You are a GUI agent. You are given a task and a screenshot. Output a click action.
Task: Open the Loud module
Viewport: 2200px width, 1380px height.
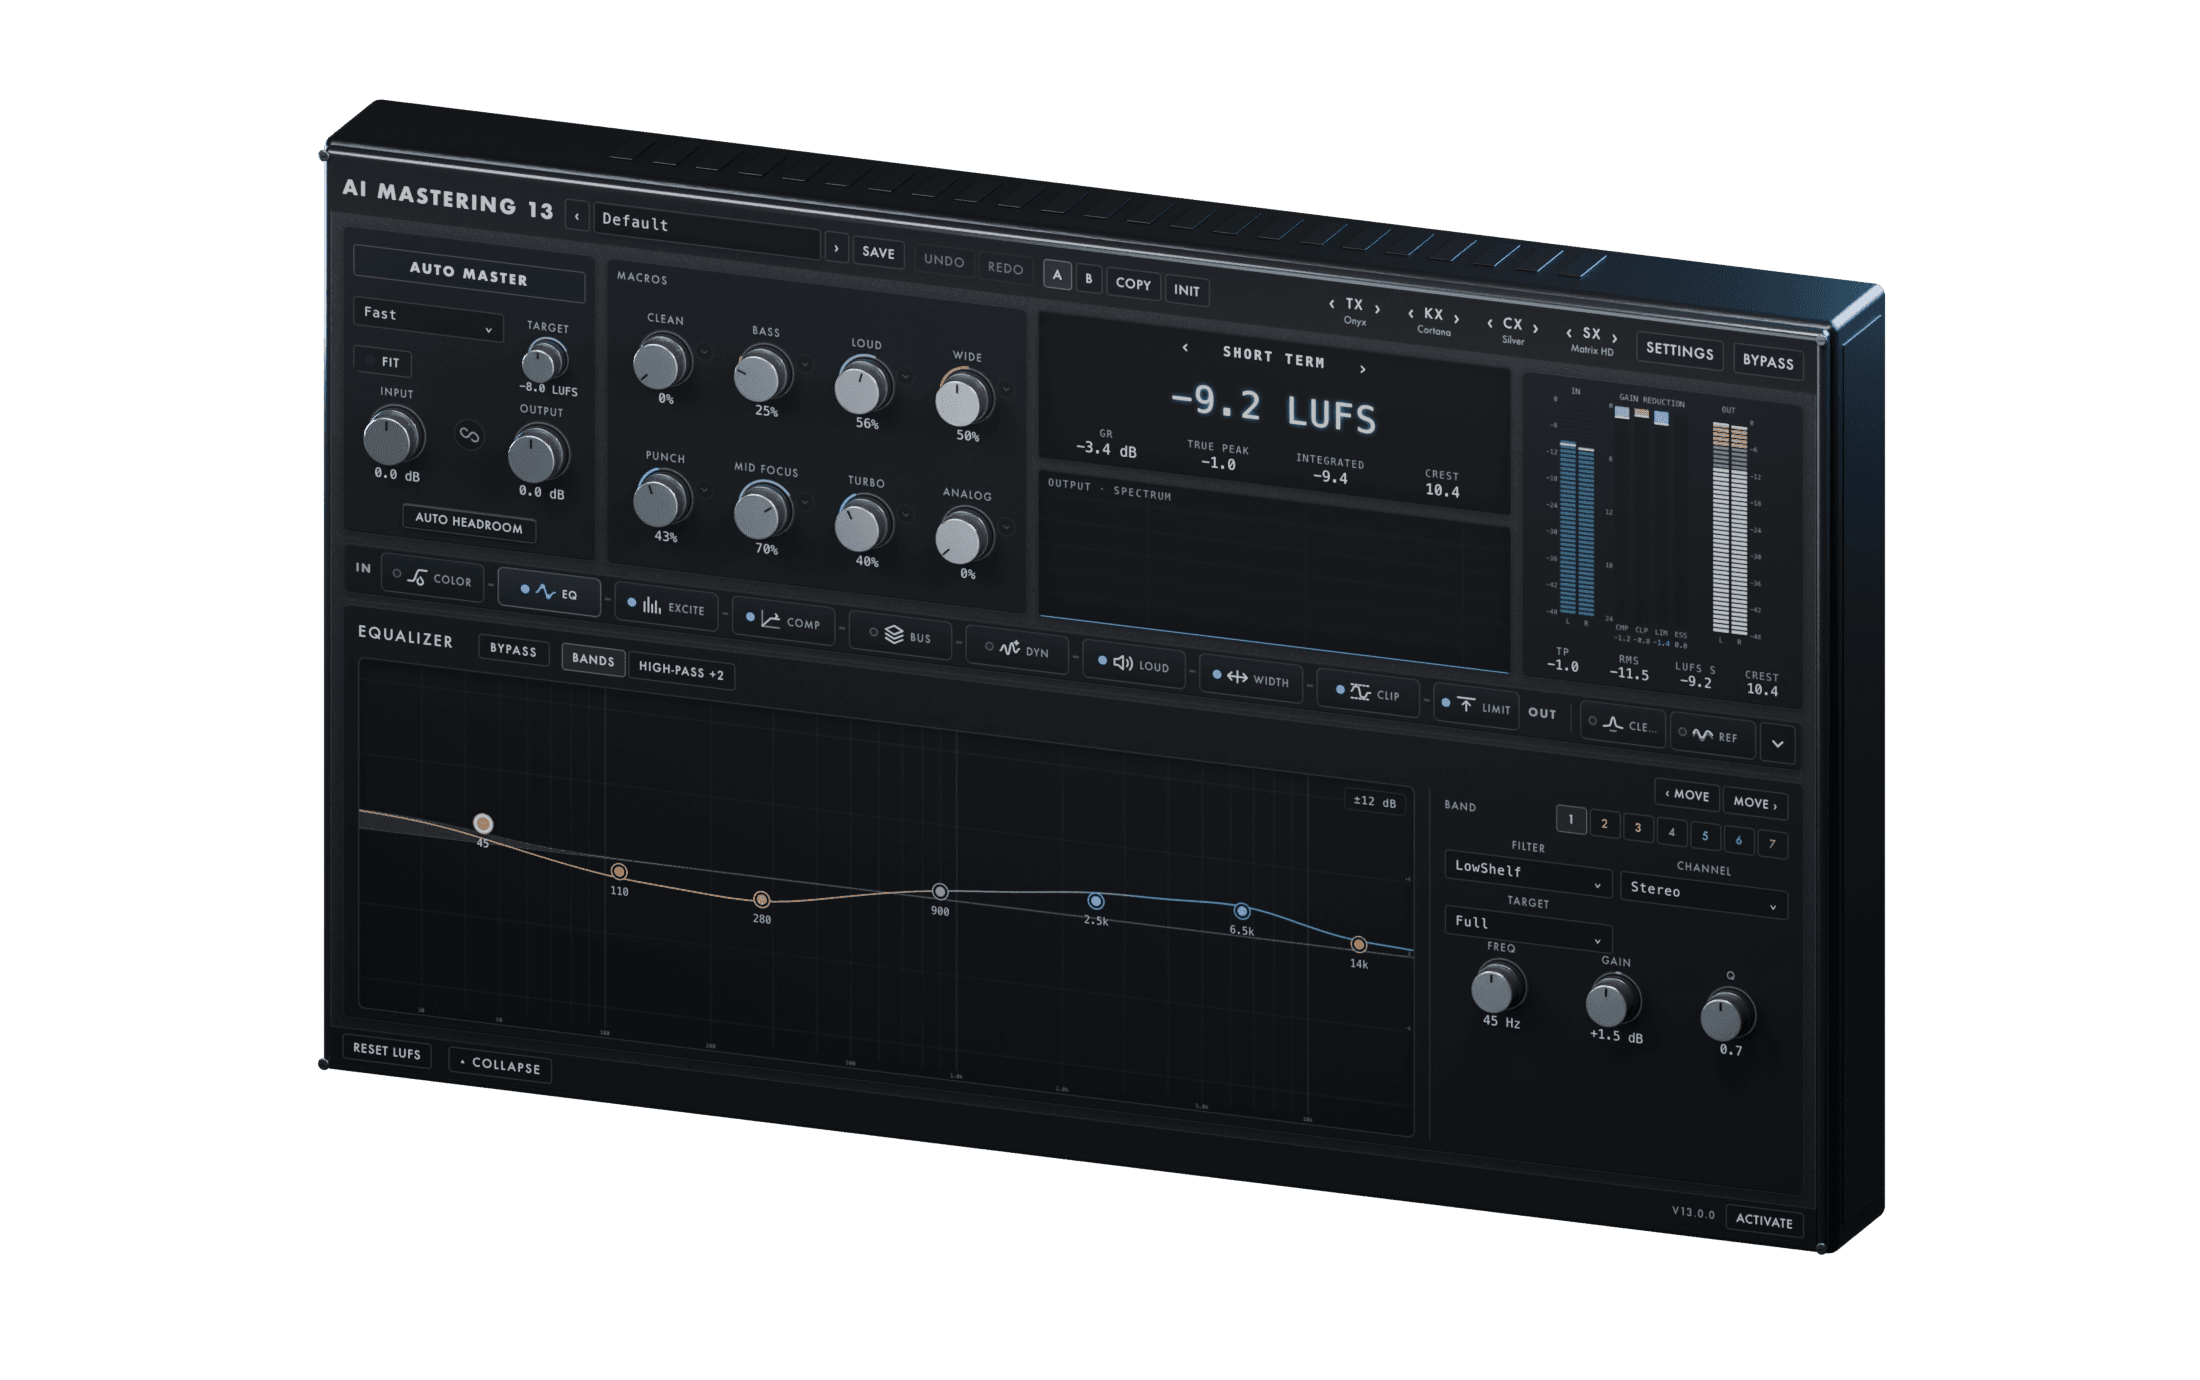[x=1135, y=664]
